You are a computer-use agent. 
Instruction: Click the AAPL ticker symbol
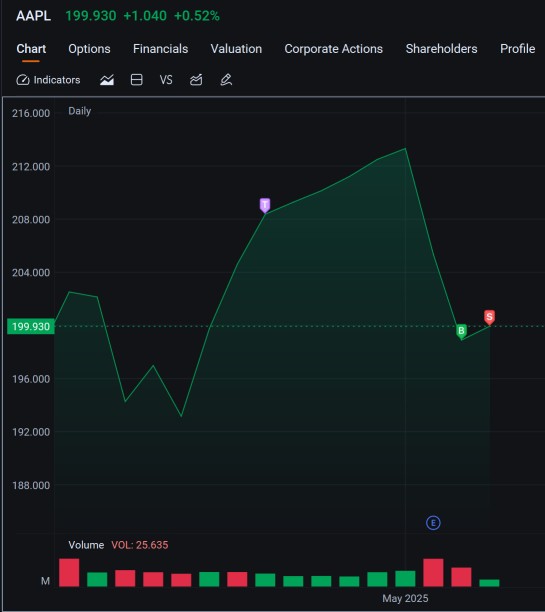point(34,16)
